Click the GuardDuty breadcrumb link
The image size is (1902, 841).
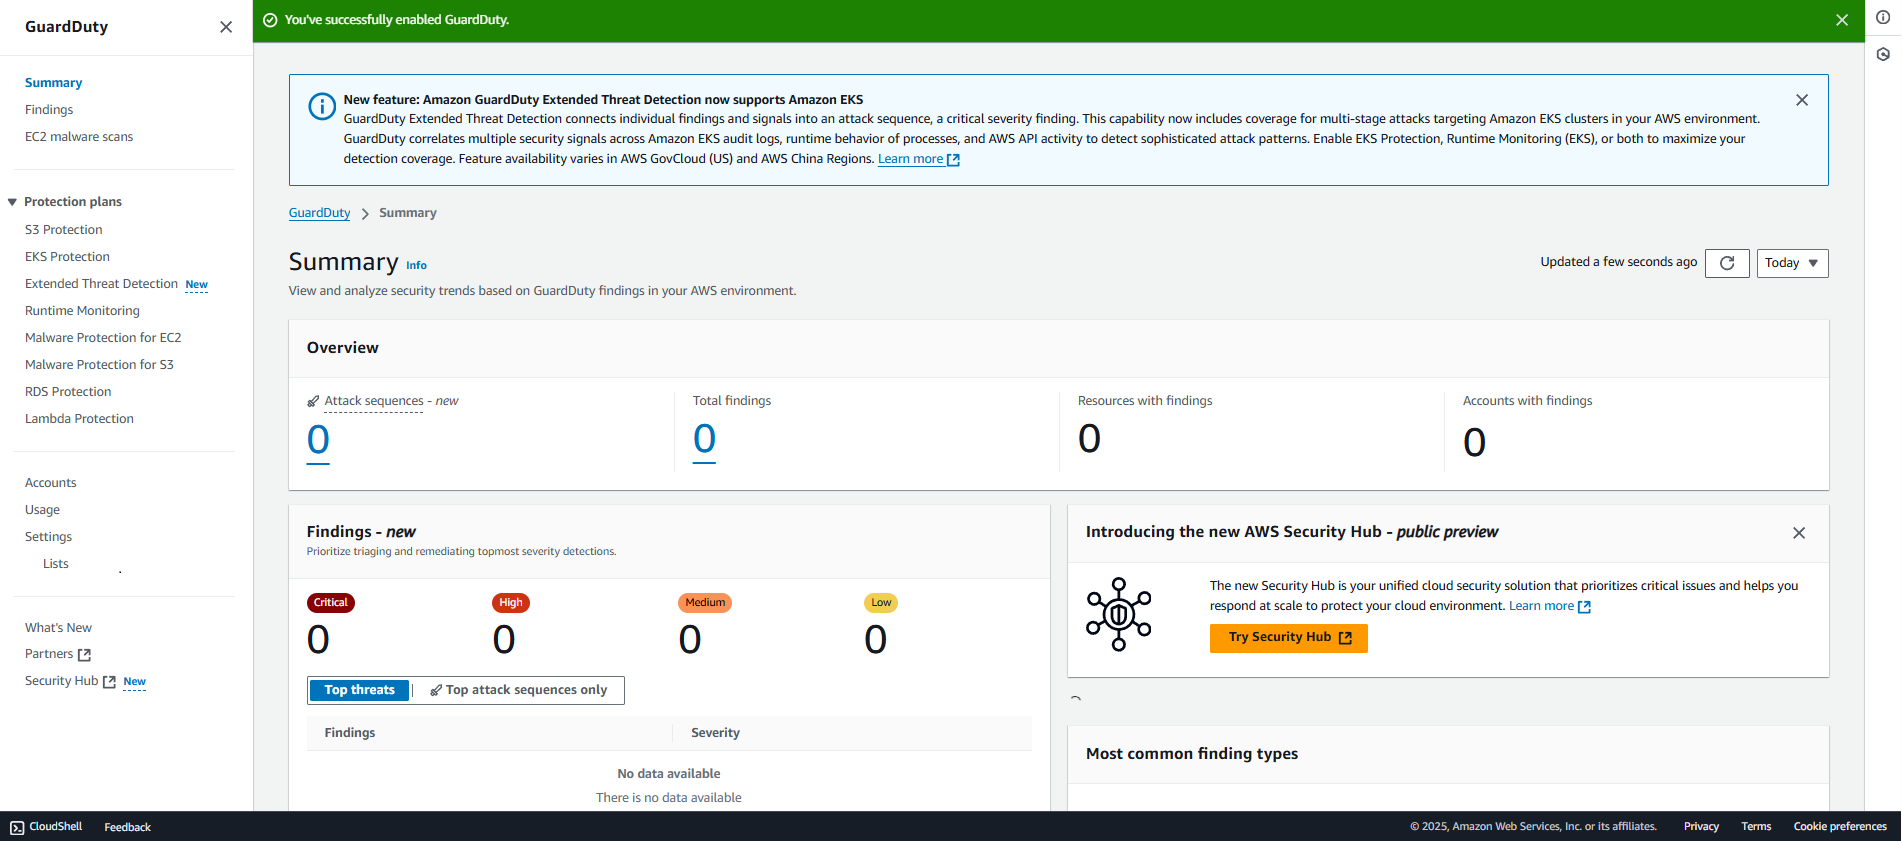(x=319, y=213)
